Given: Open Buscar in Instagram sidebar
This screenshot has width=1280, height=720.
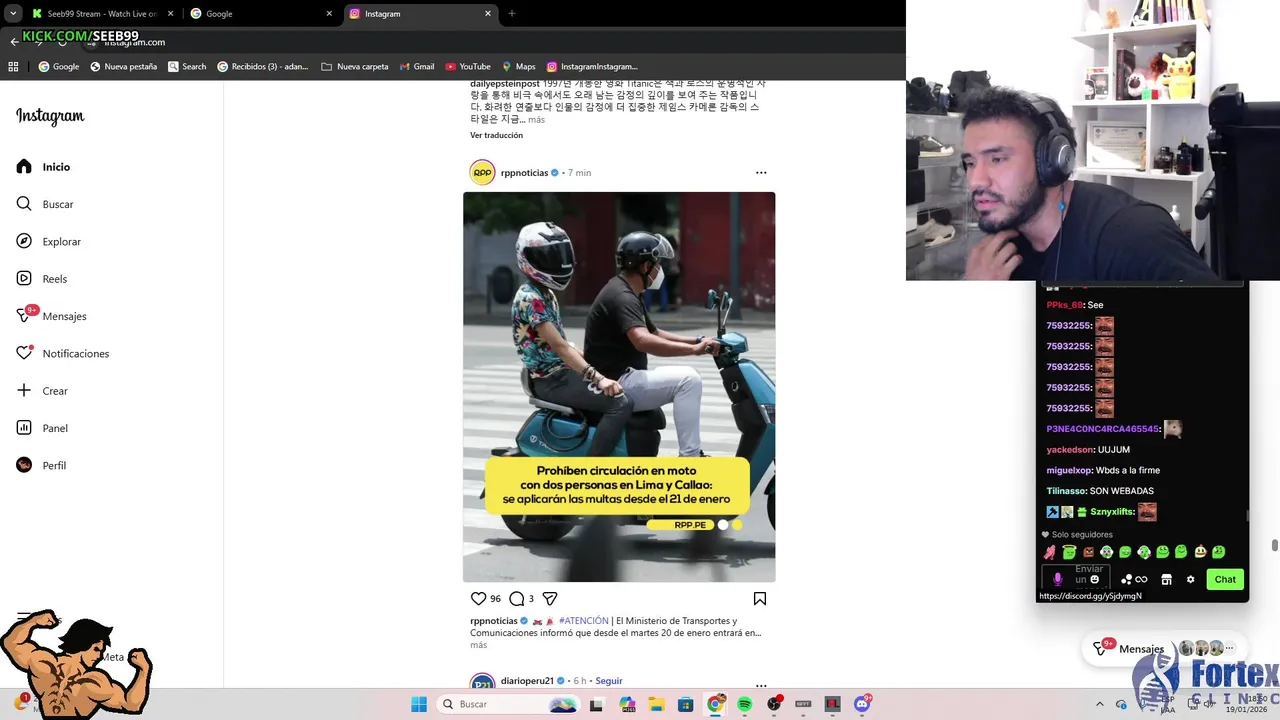Looking at the screenshot, I should (45, 204).
